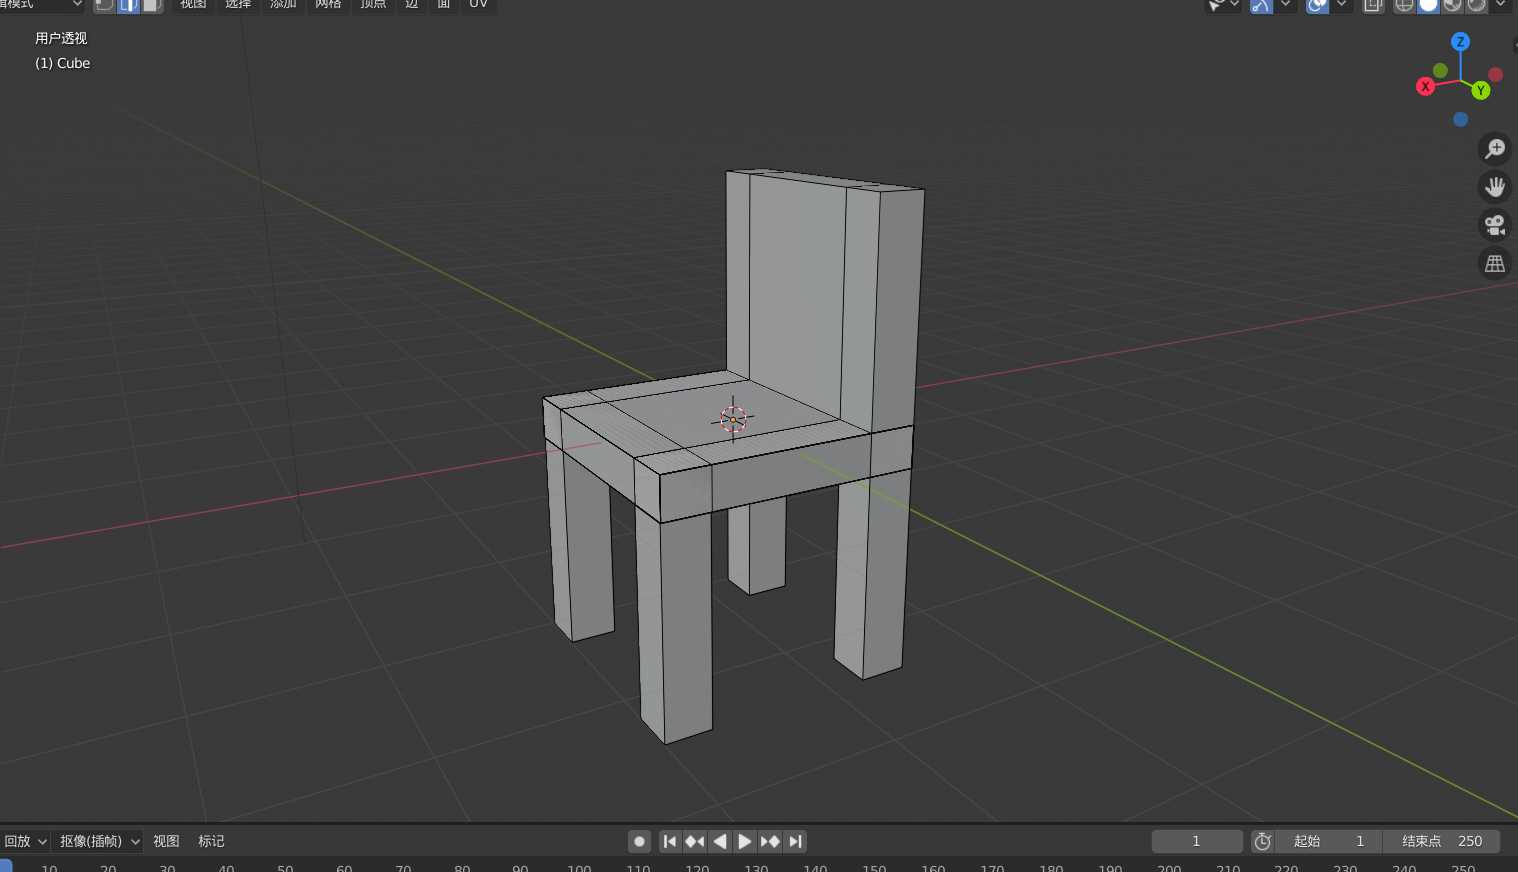Image resolution: width=1518 pixels, height=872 pixels.
Task: Open the UV menu
Action: pyautogui.click(x=479, y=4)
